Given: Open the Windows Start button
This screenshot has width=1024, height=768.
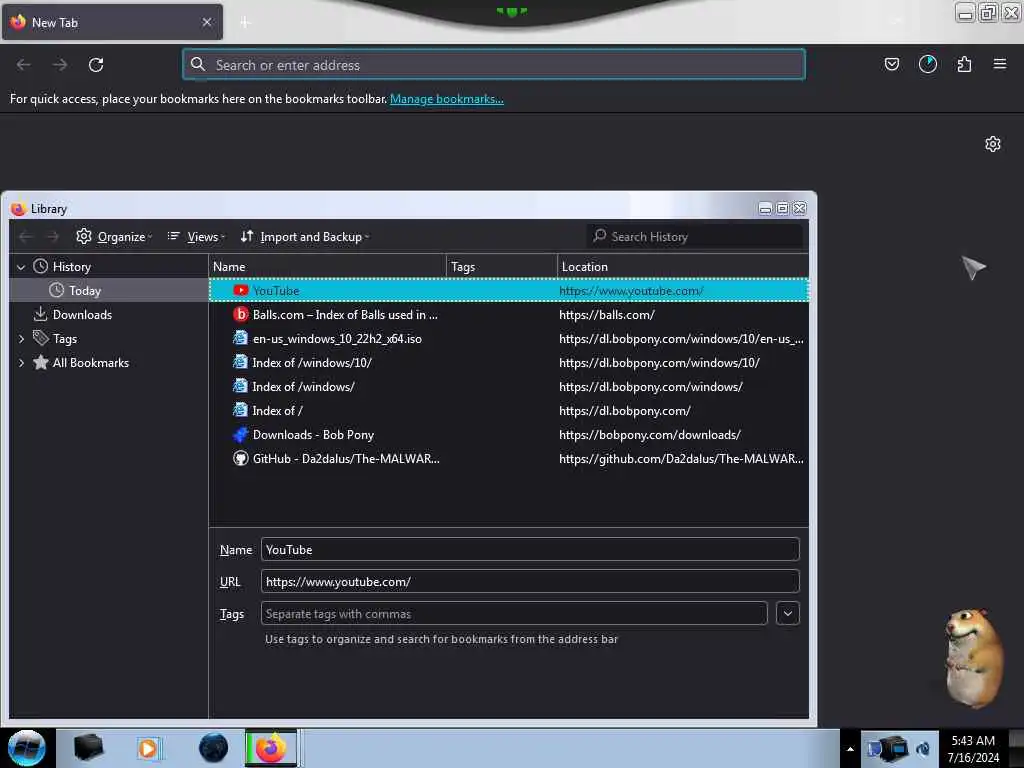Looking at the screenshot, I should coord(27,748).
